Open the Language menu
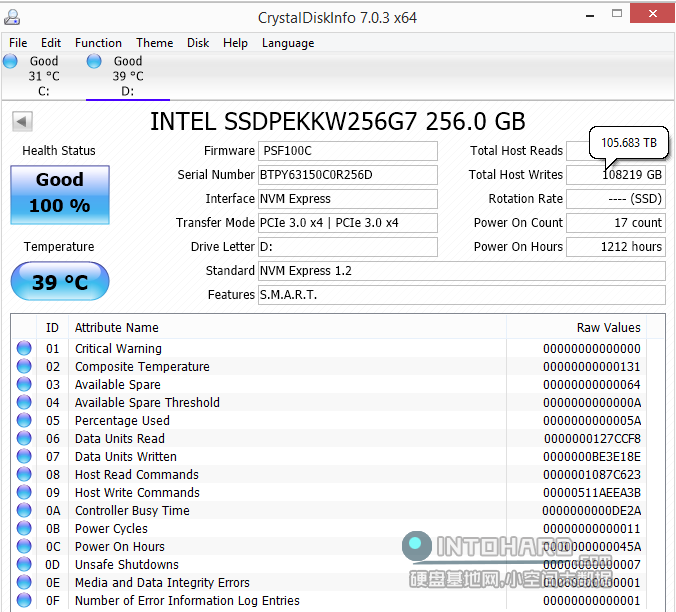 coord(288,43)
